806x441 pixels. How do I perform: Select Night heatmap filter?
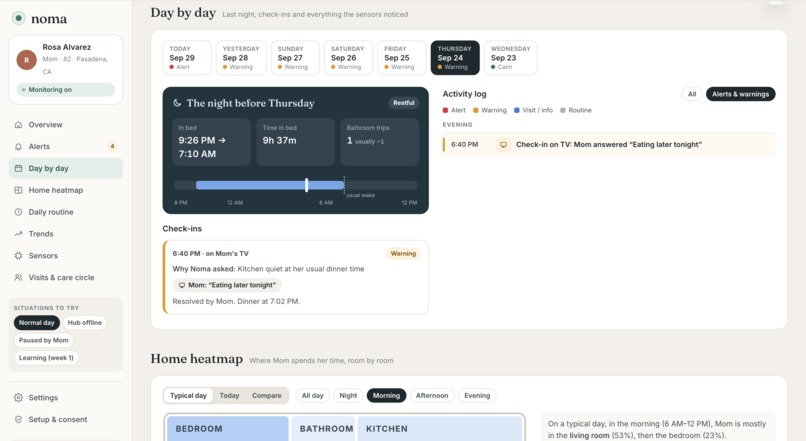coord(348,396)
